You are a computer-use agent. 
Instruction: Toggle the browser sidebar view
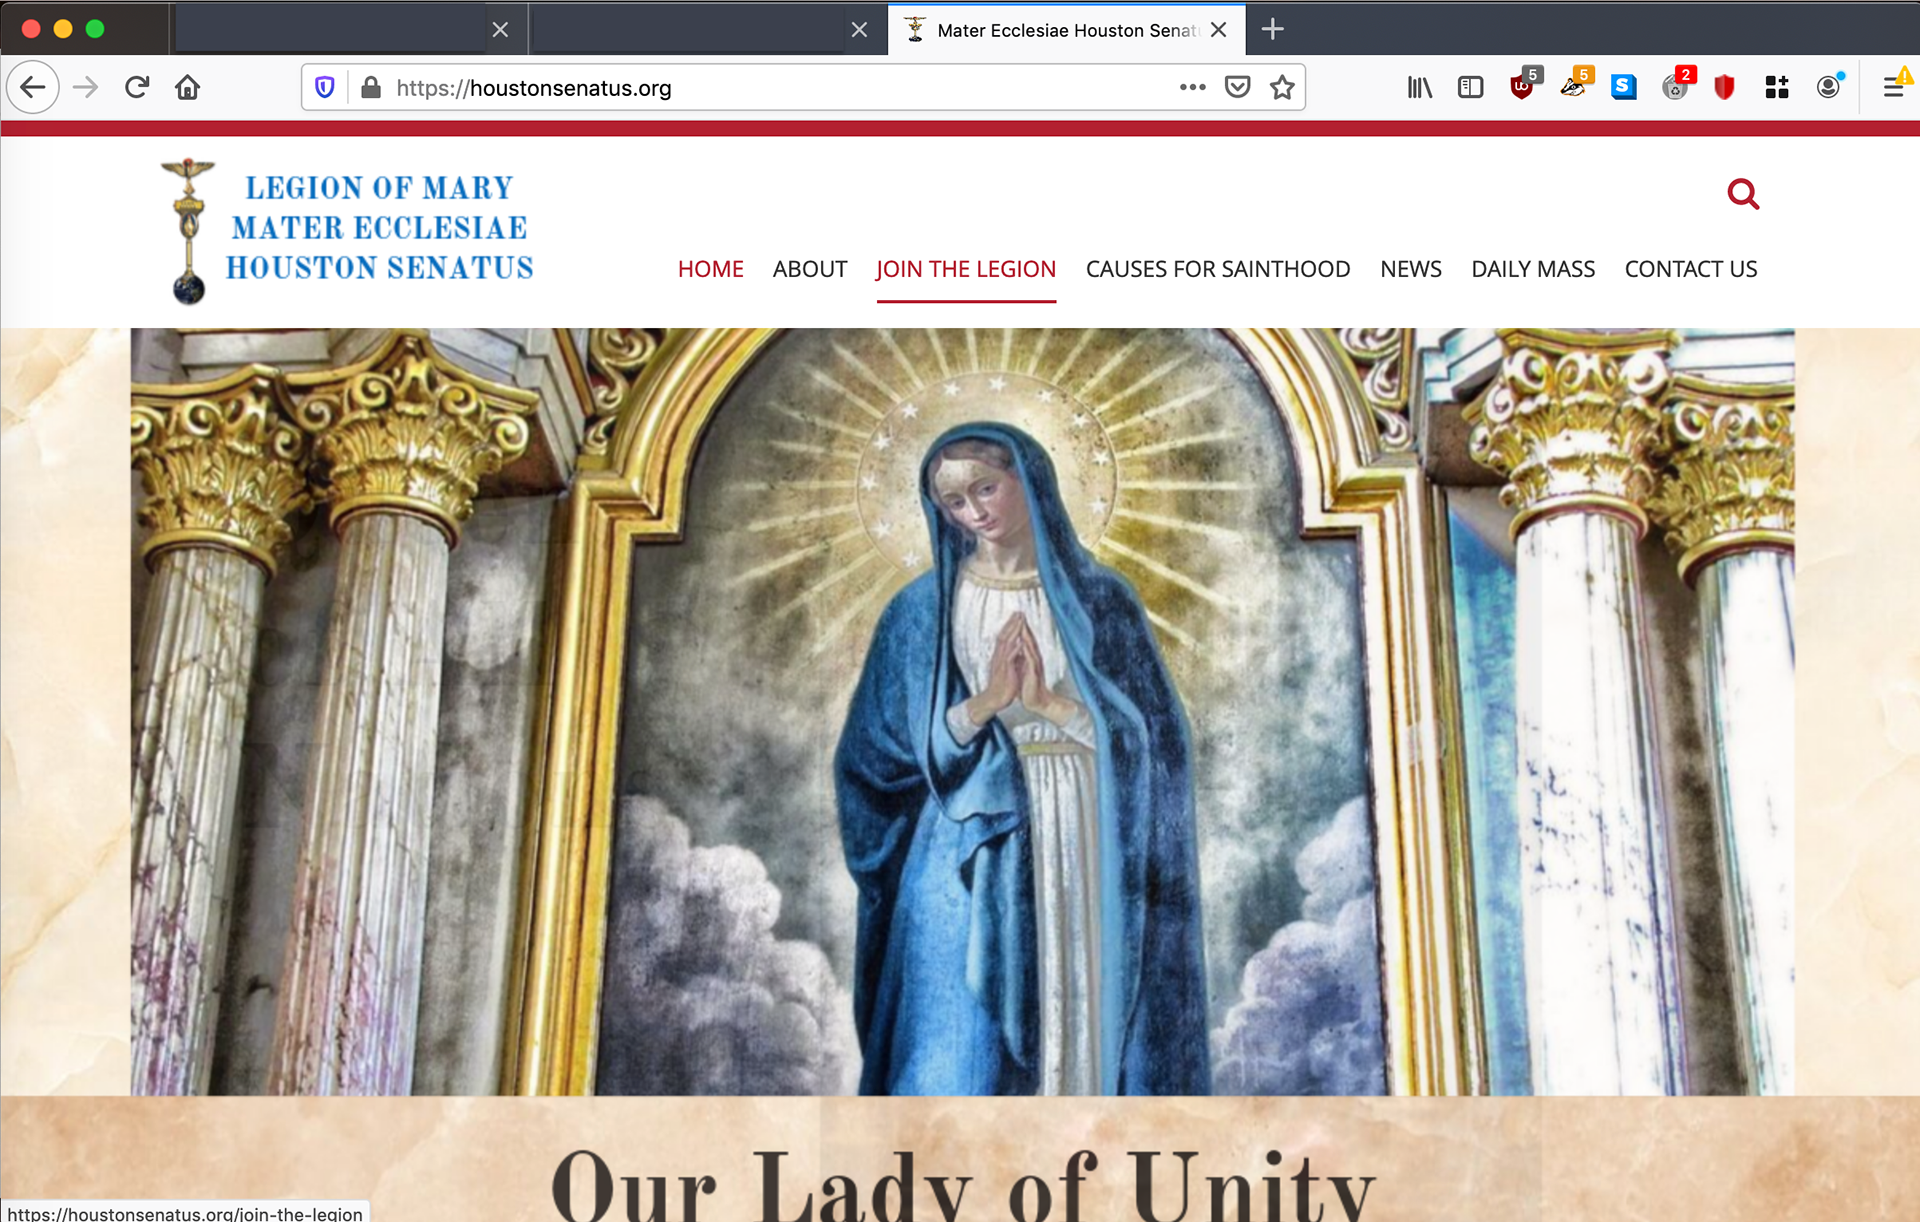coord(1470,88)
